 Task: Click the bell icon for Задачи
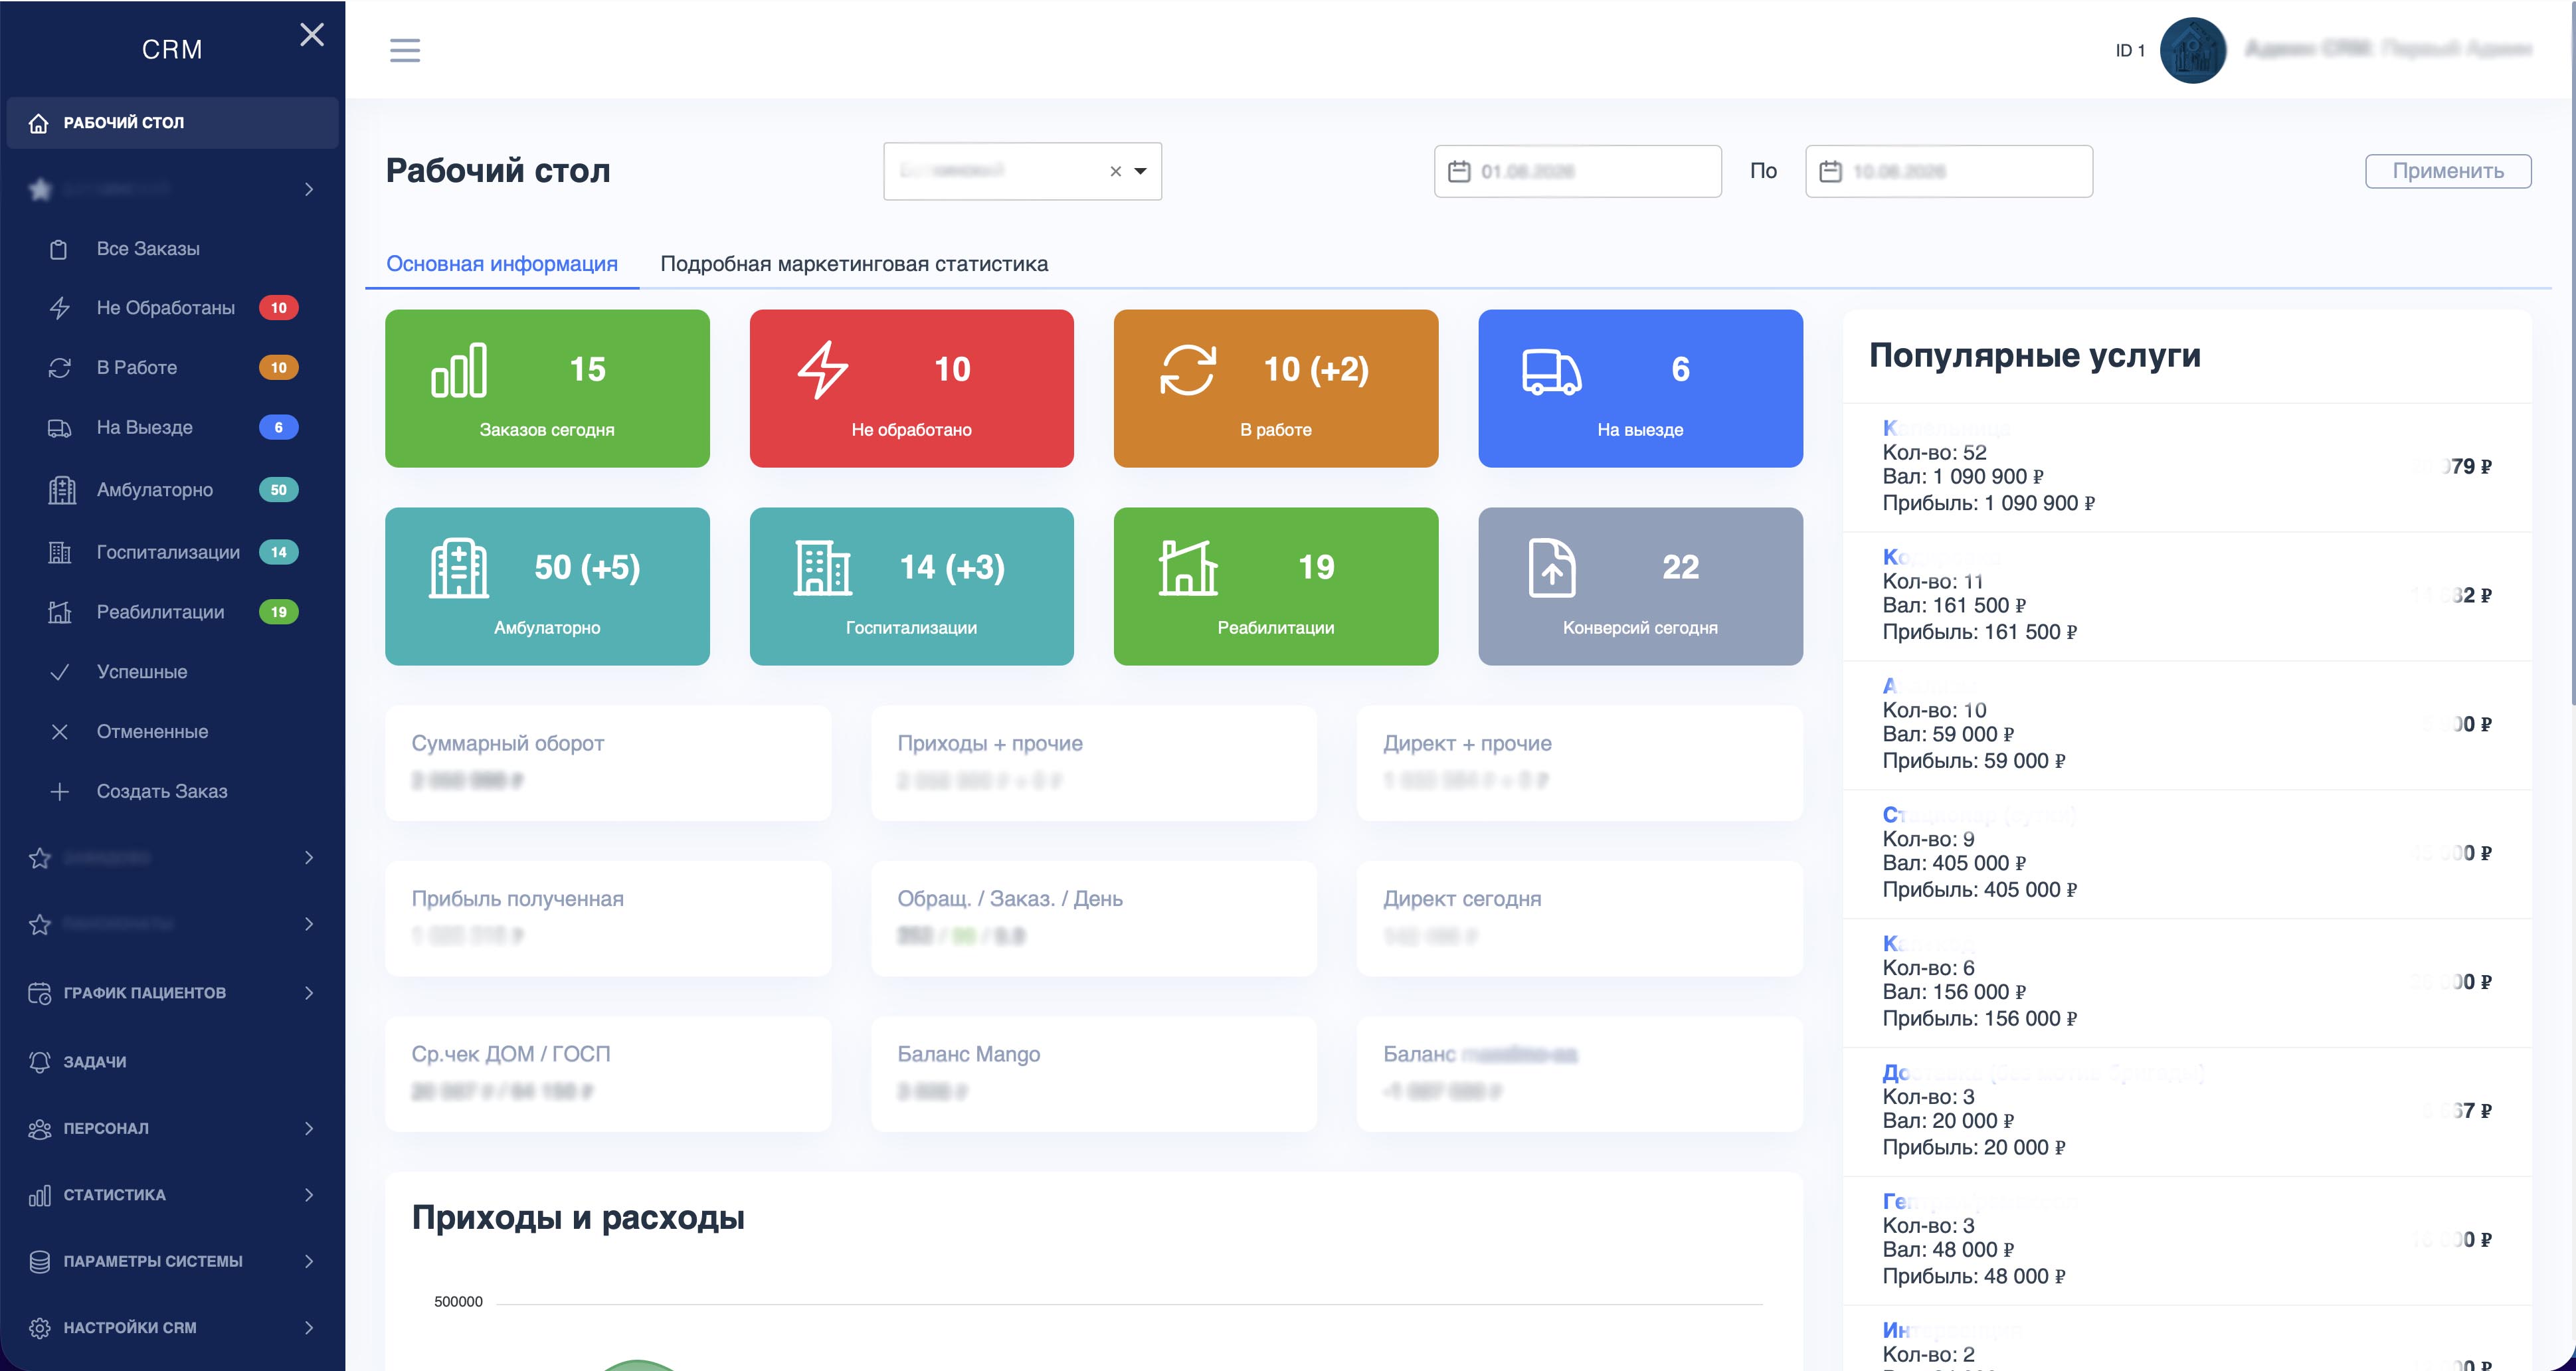tap(39, 1062)
